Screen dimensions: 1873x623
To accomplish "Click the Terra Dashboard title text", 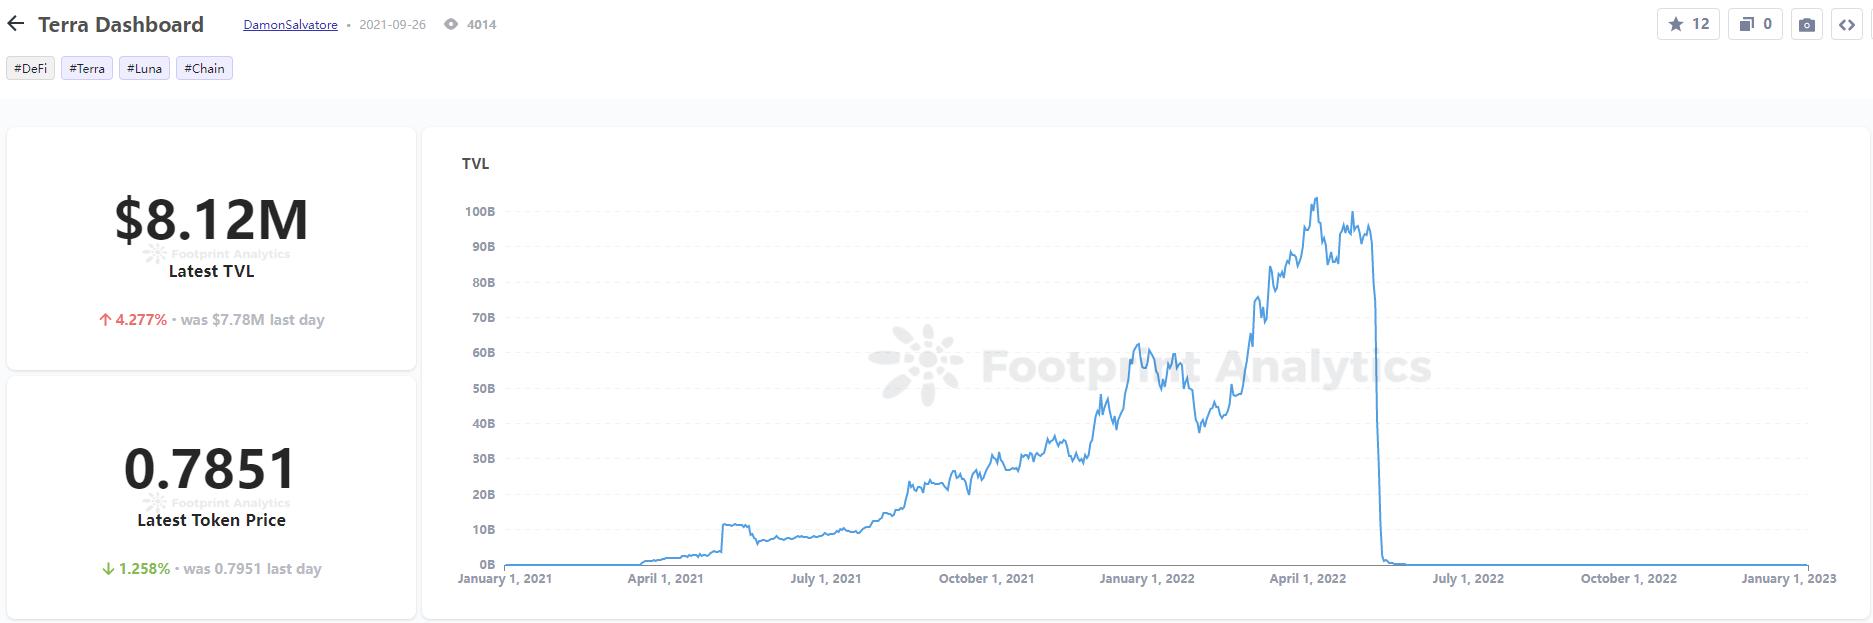I will 121,24.
